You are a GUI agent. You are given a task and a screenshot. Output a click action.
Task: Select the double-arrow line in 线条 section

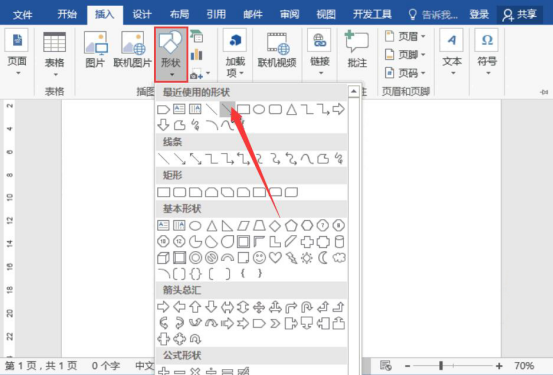tap(195, 159)
